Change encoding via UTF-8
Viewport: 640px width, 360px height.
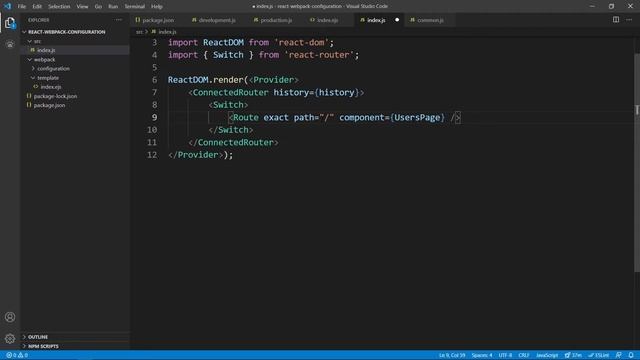coord(505,355)
